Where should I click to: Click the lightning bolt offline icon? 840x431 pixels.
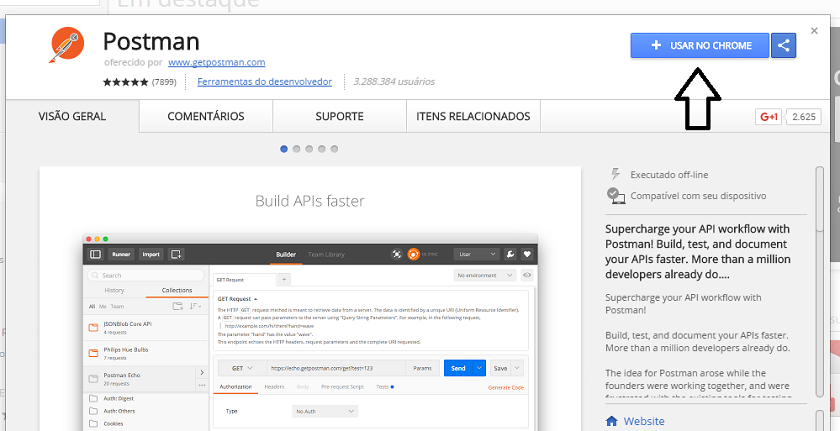pos(616,174)
